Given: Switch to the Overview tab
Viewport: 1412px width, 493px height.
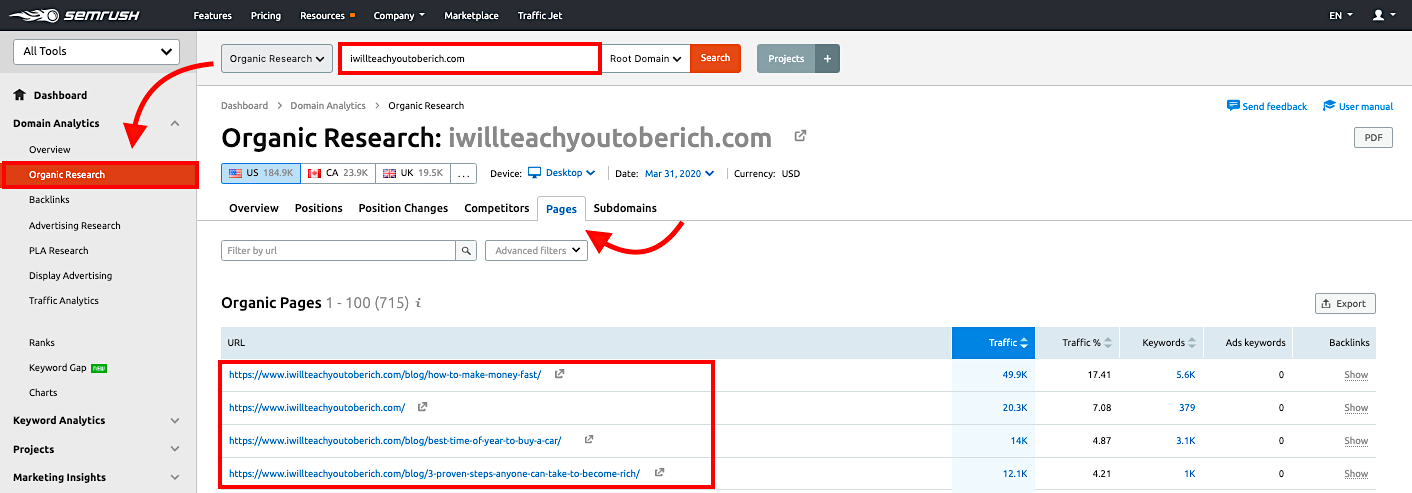Looking at the screenshot, I should coord(254,208).
